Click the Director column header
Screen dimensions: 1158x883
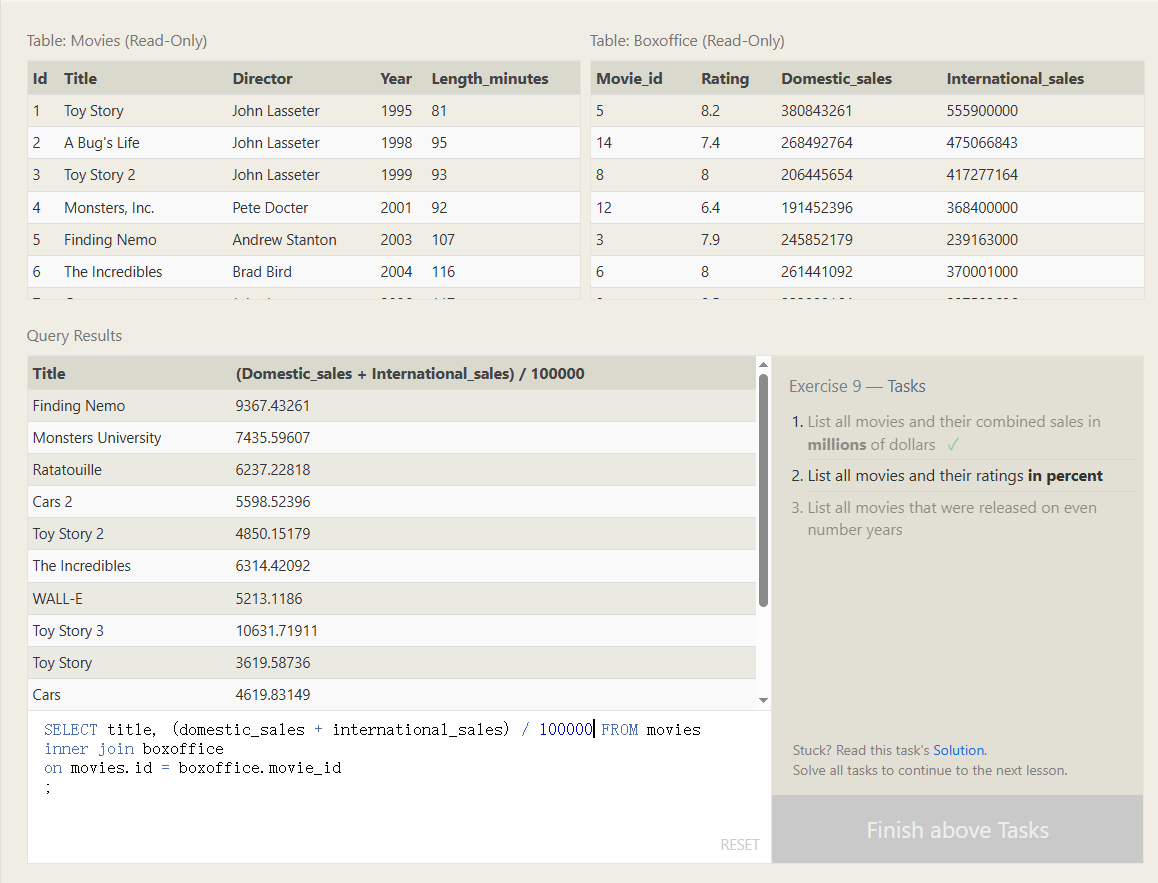tap(262, 78)
